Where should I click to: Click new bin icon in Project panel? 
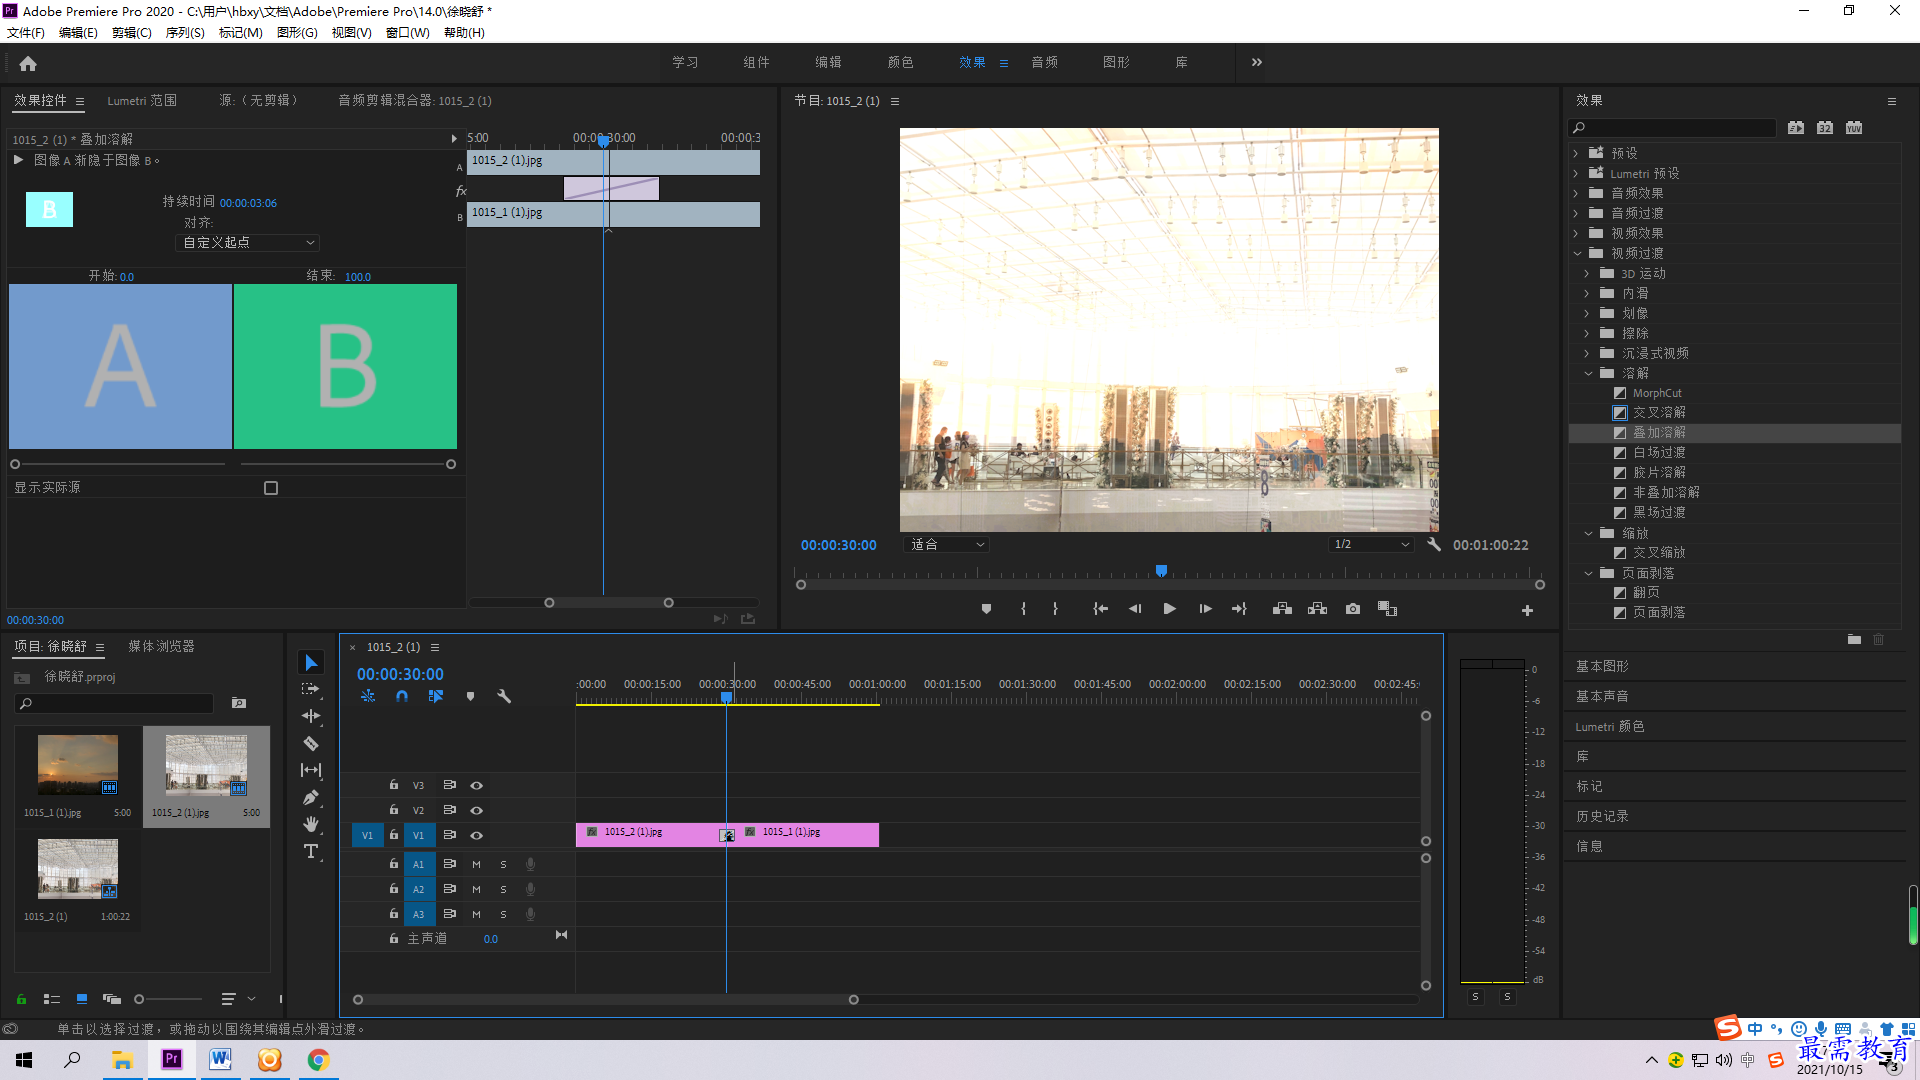[x=239, y=703]
